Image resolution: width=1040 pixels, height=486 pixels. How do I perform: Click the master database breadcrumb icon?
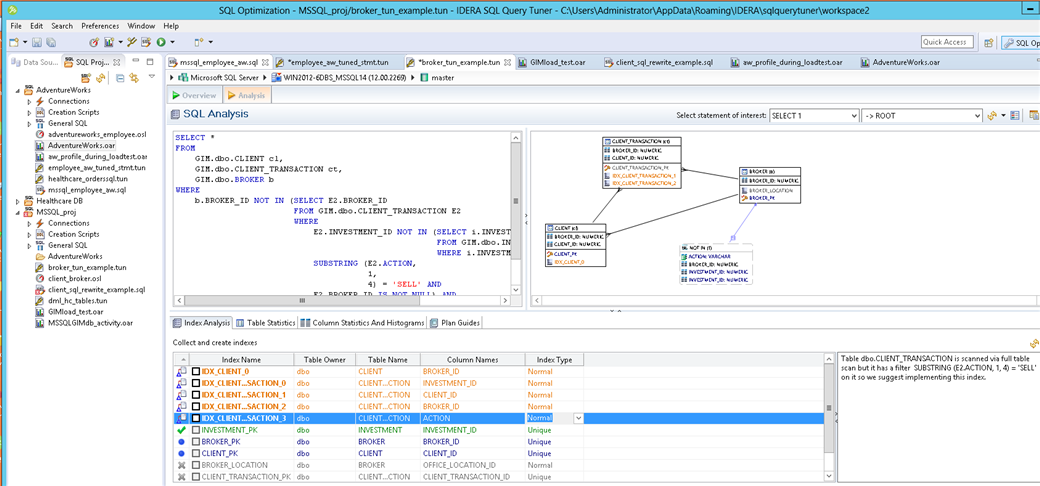tap(424, 78)
